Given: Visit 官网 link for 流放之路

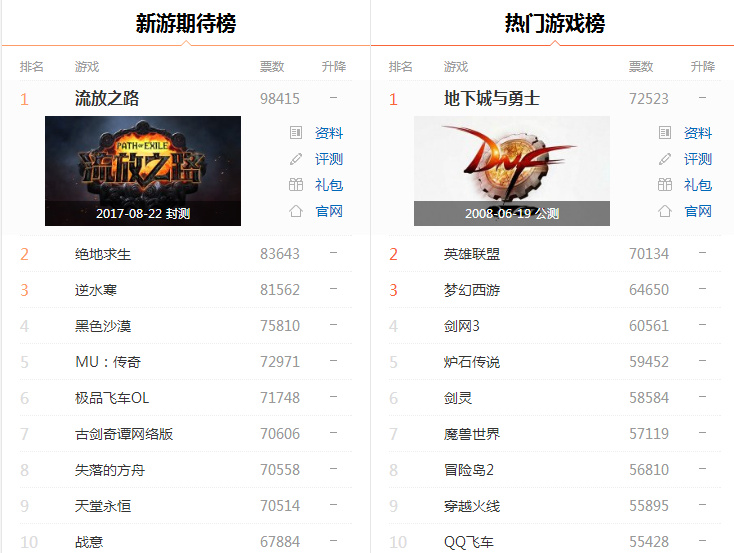Looking at the screenshot, I should click(x=329, y=211).
